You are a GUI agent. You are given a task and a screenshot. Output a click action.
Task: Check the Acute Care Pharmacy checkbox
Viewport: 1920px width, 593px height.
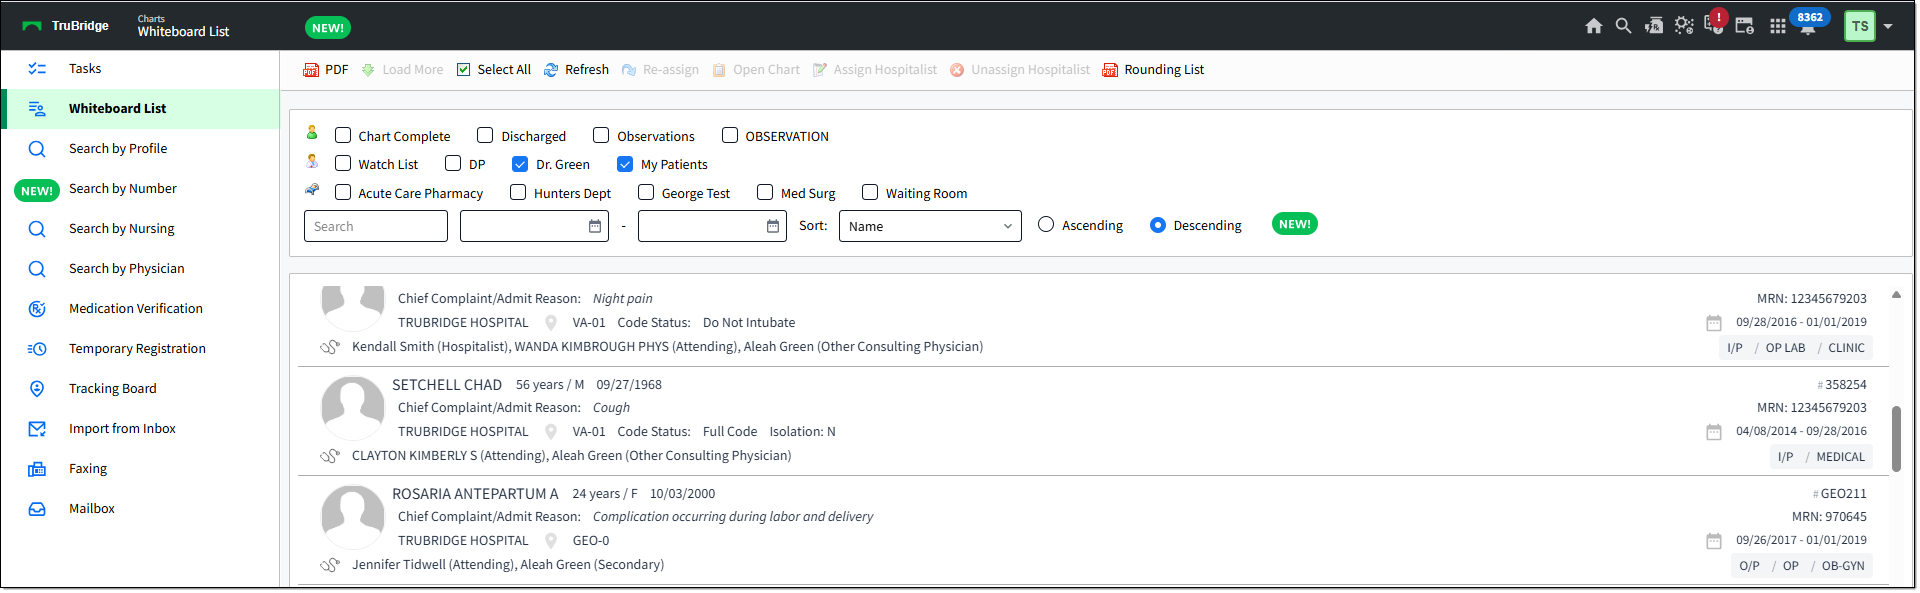pyautogui.click(x=343, y=192)
